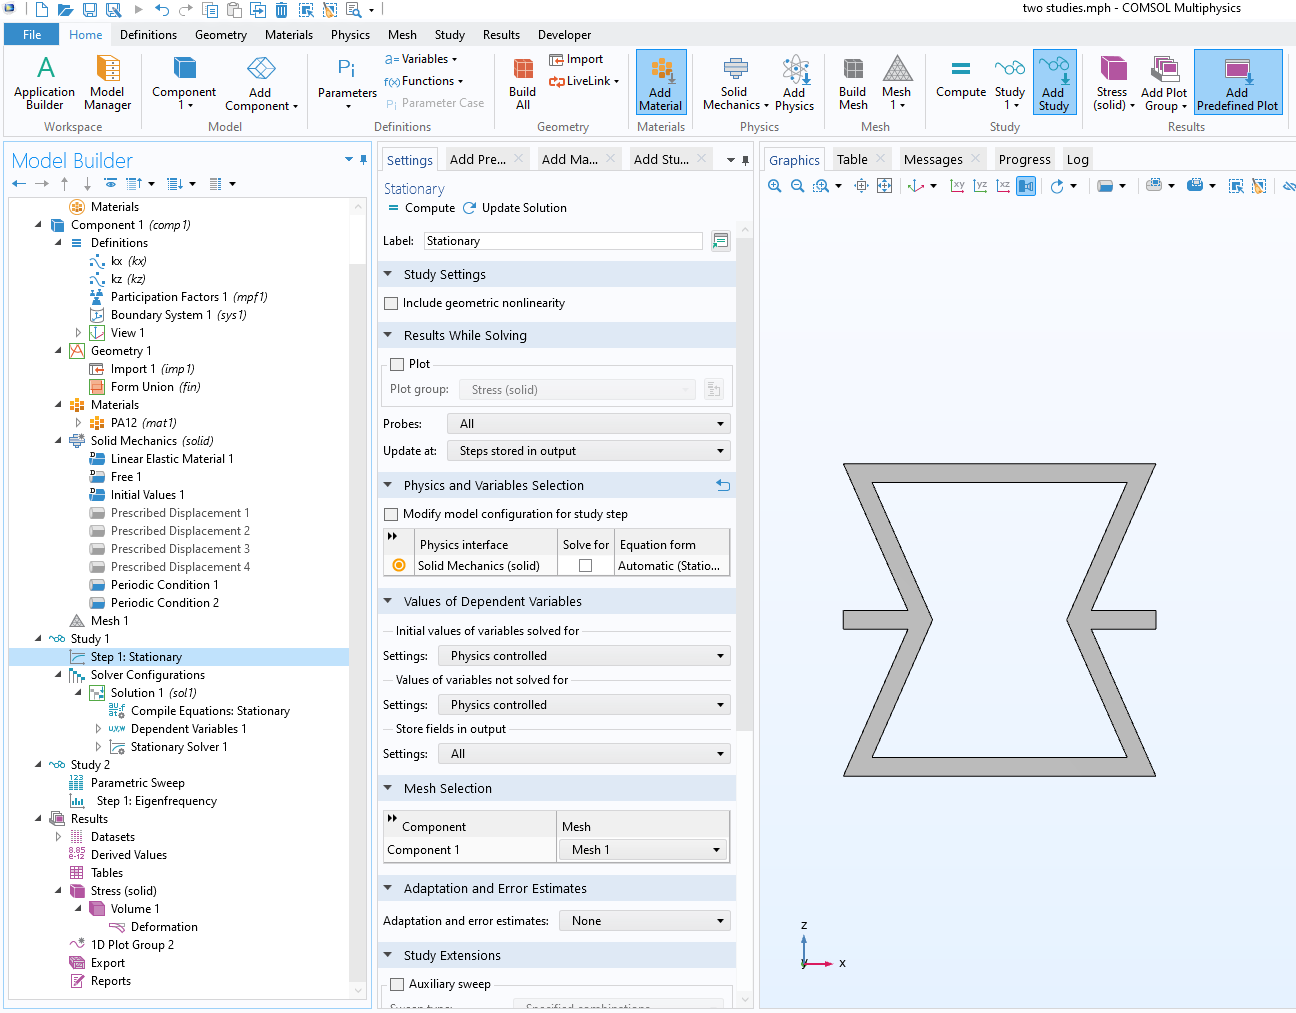Screen dimensions: 1296x1013
Task: Click the Update Solution button
Action: coord(515,208)
